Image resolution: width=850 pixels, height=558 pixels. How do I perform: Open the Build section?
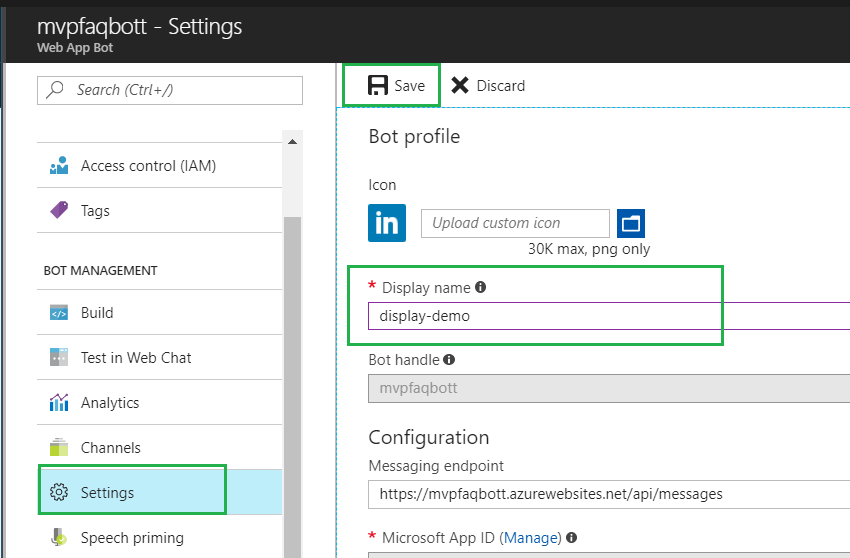click(x=96, y=313)
